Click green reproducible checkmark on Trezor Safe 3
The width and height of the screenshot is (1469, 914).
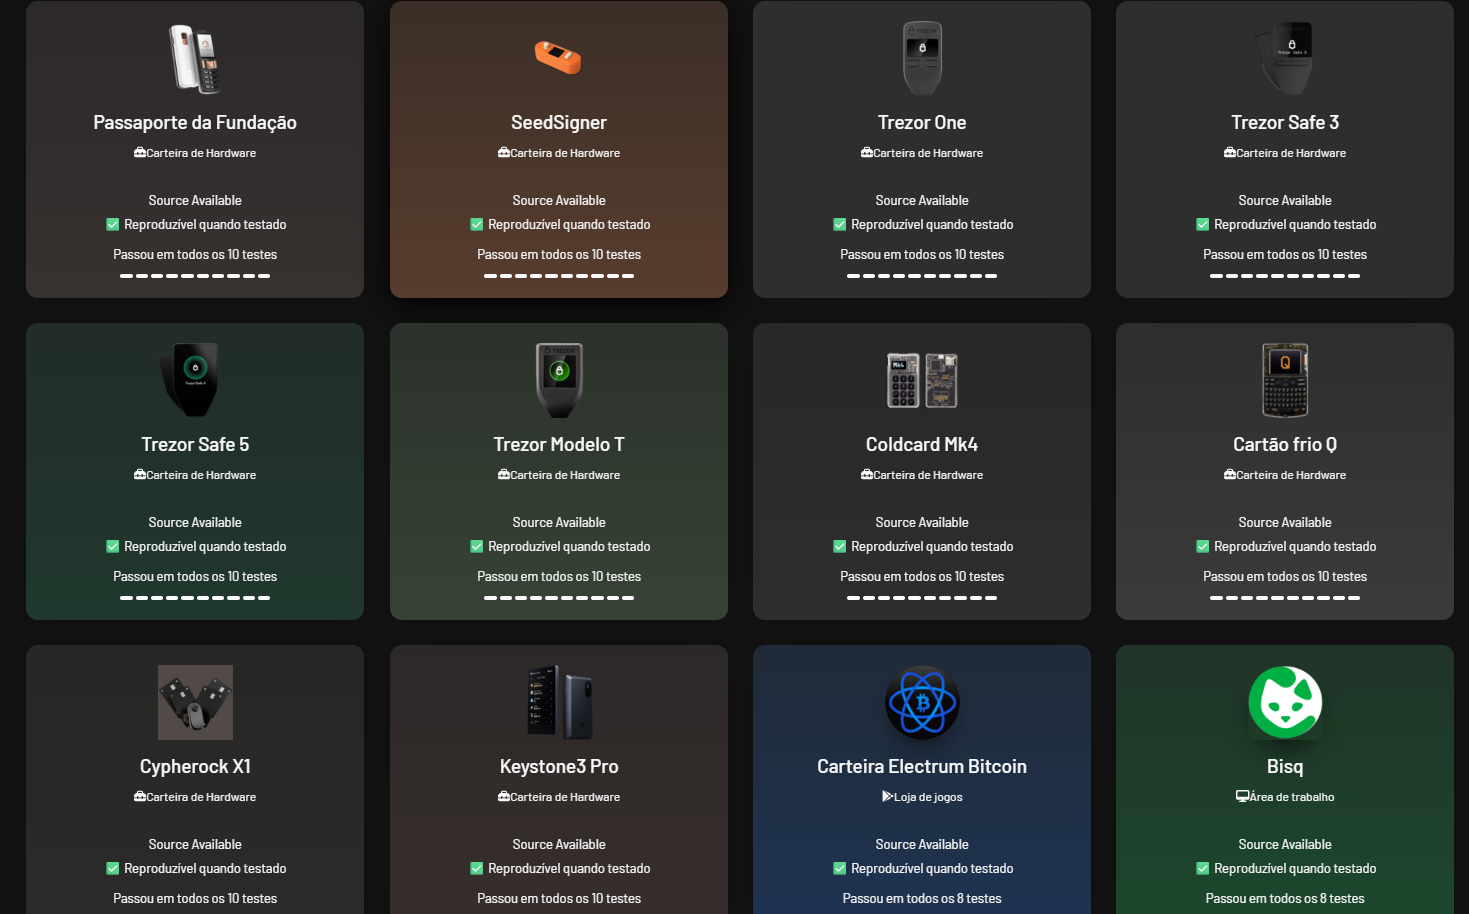(1203, 225)
